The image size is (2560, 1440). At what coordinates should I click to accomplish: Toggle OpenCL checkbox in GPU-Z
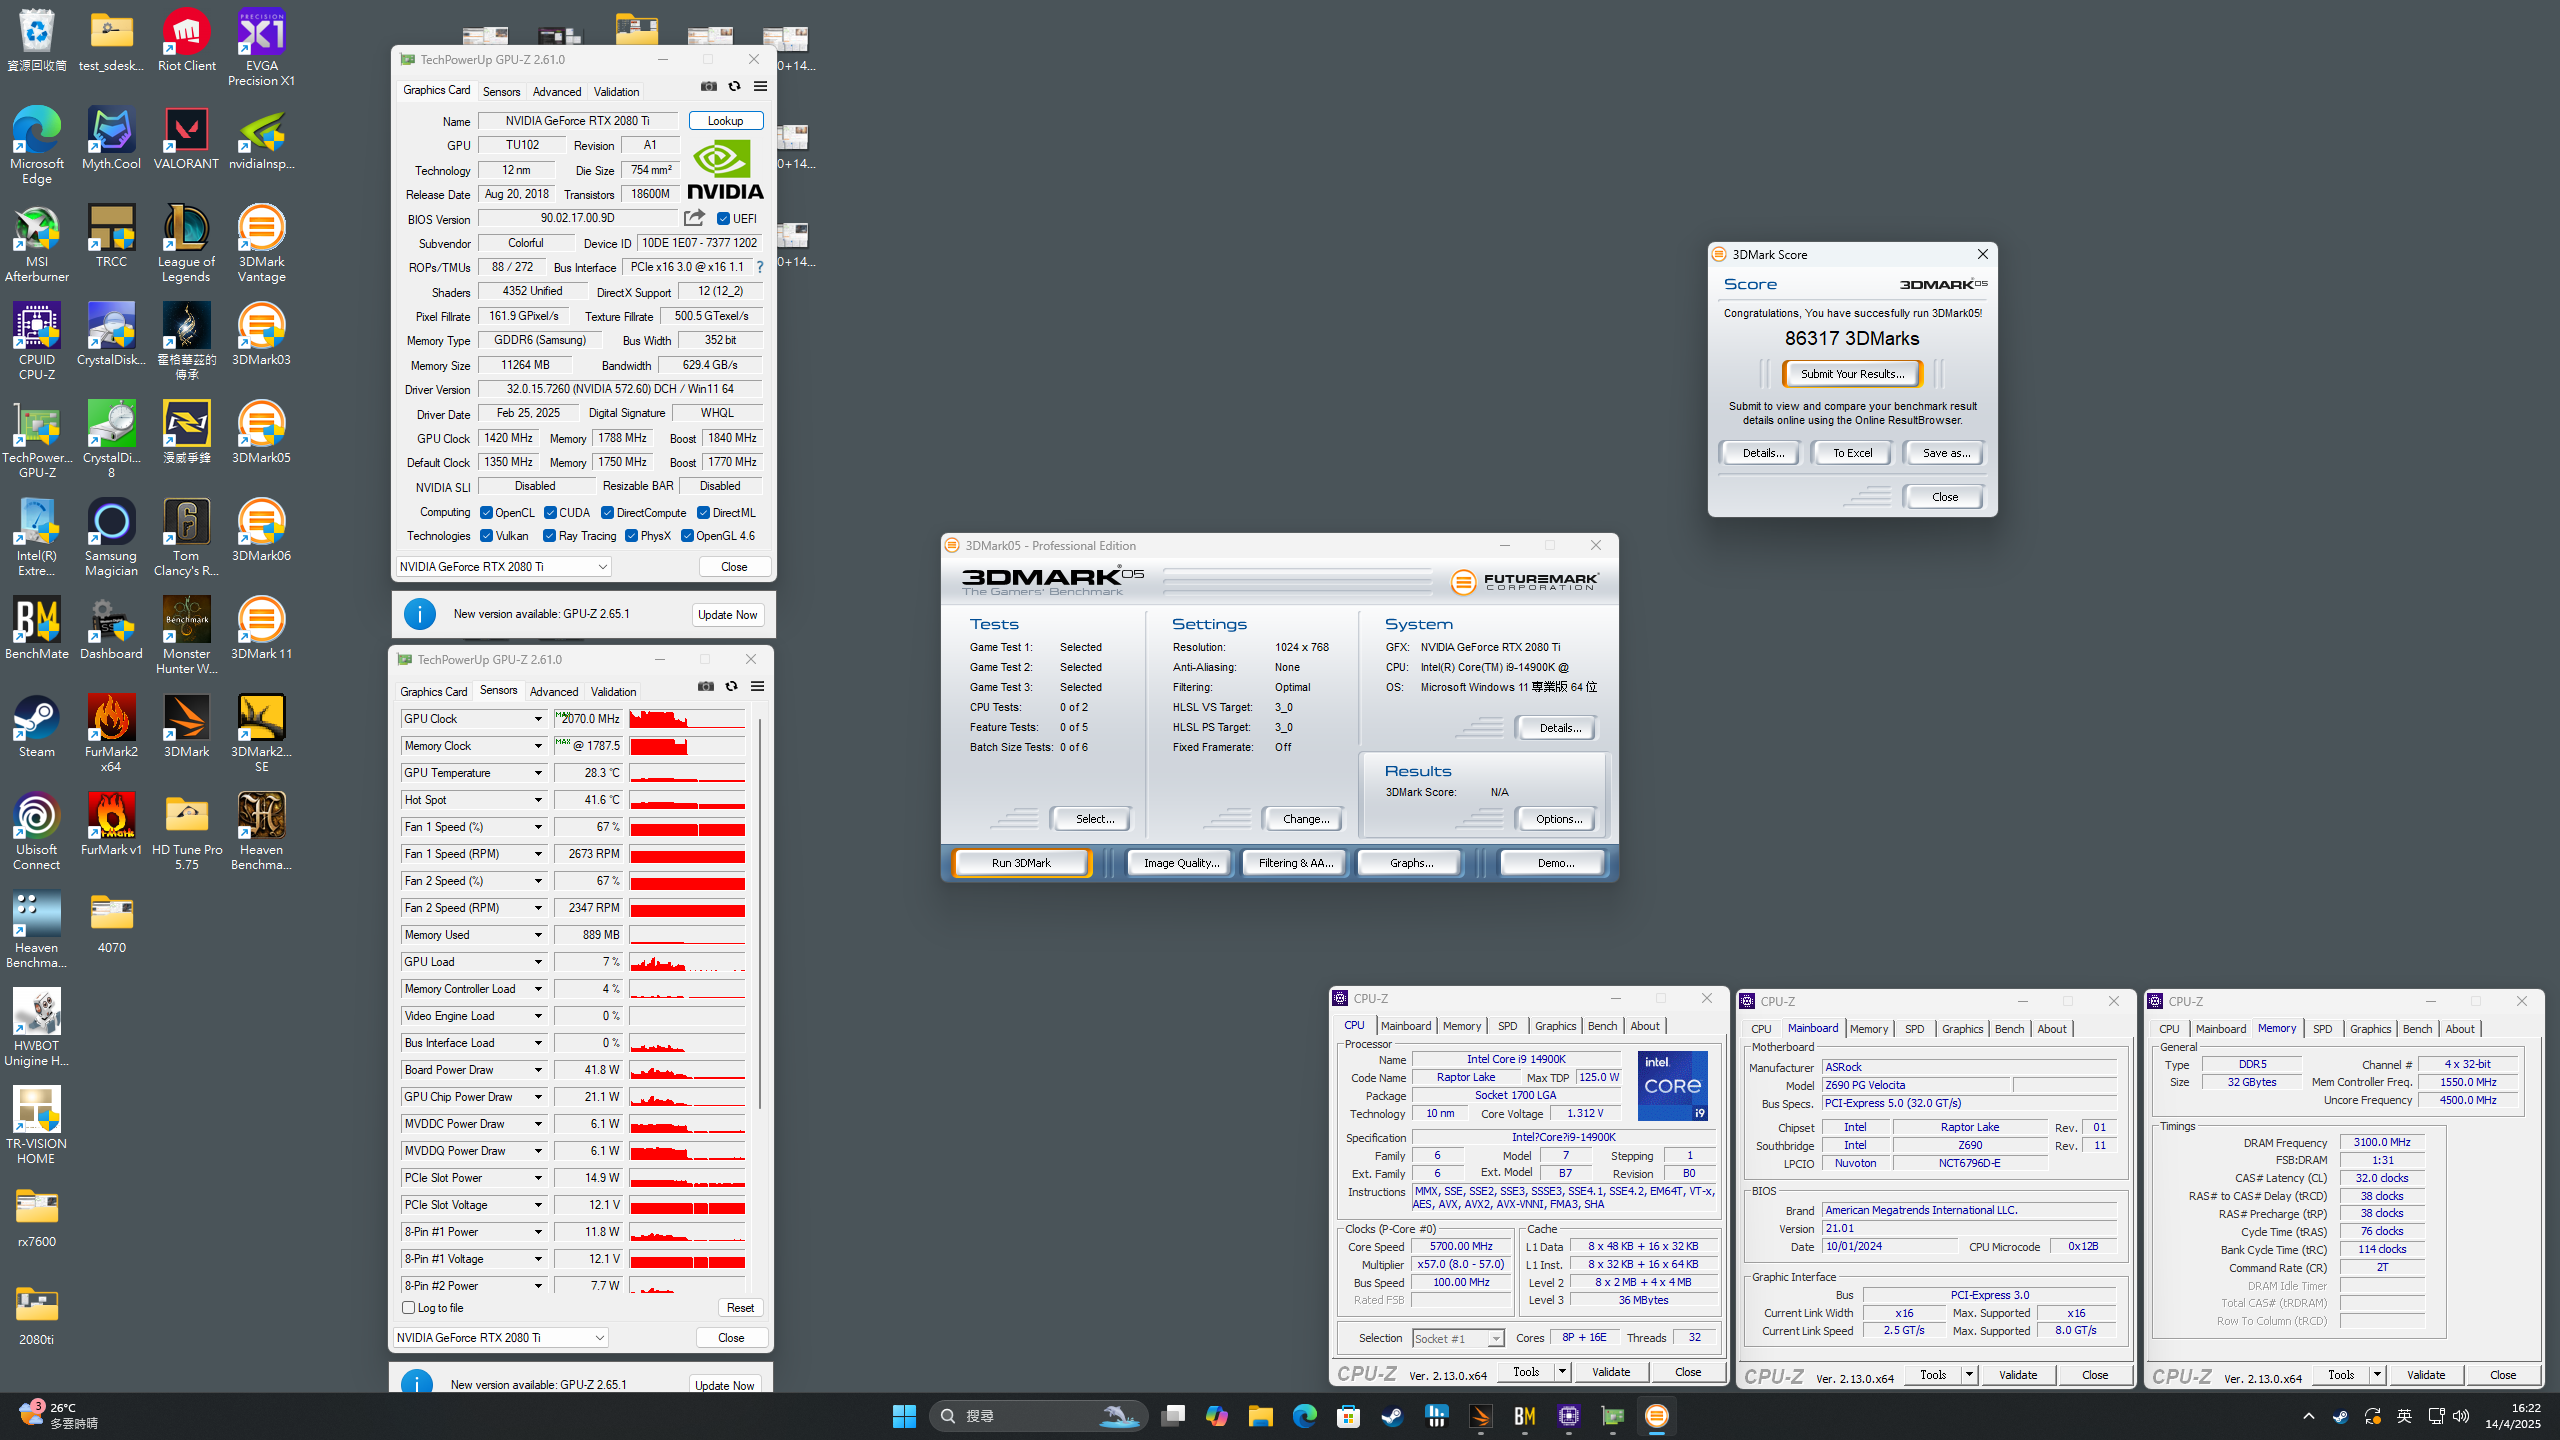coord(486,513)
